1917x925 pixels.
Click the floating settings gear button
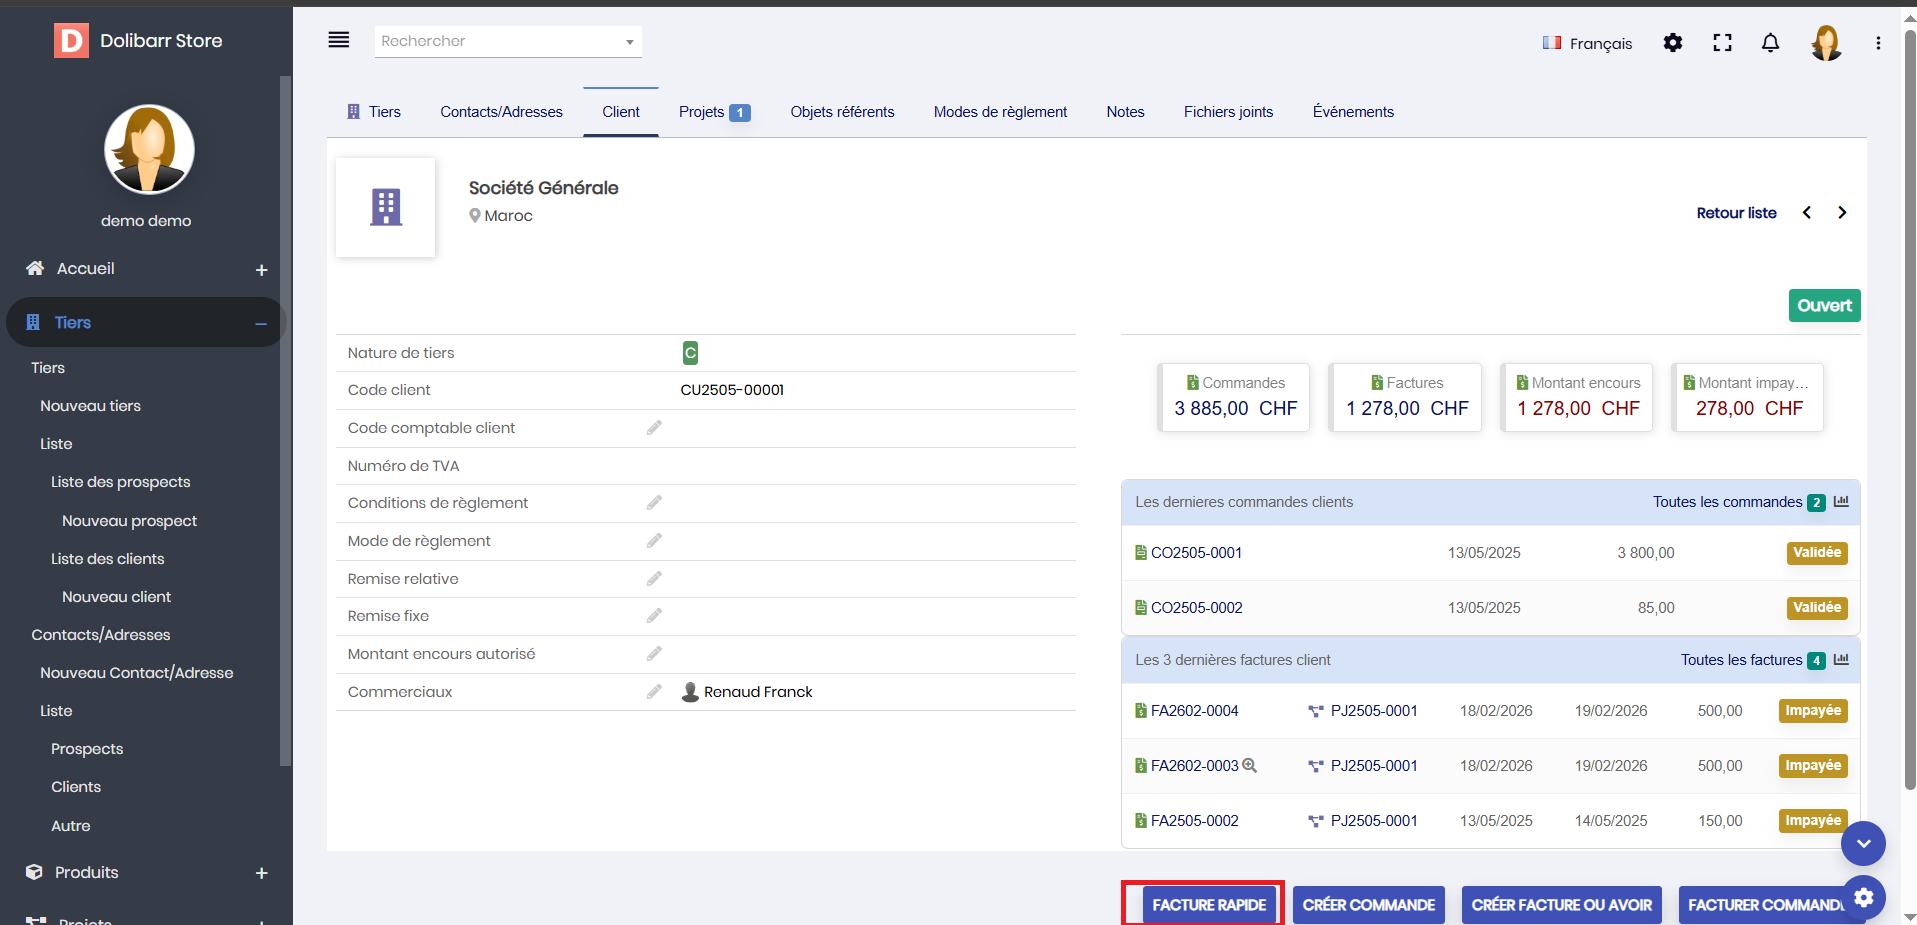coord(1864,897)
